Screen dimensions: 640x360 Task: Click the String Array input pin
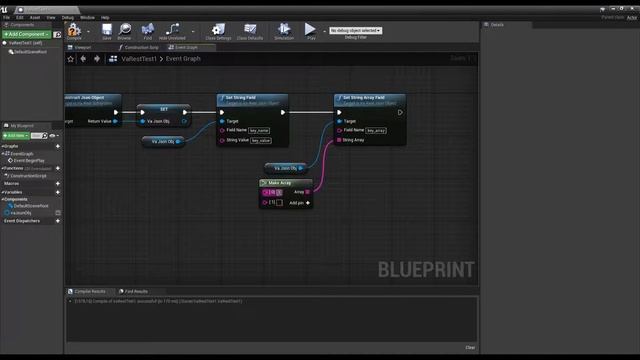[x=339, y=140]
